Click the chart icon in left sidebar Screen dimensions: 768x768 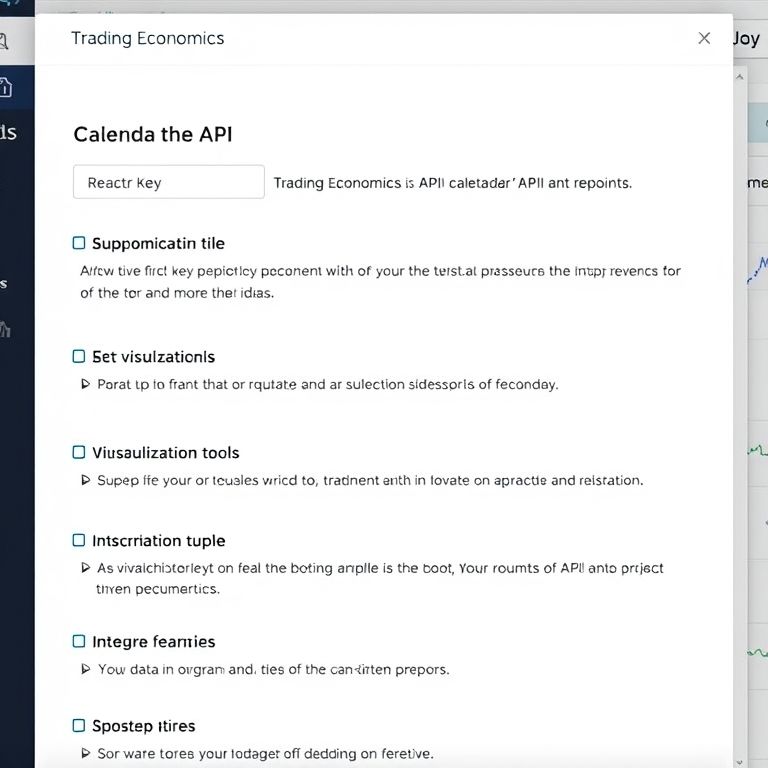click(6, 328)
